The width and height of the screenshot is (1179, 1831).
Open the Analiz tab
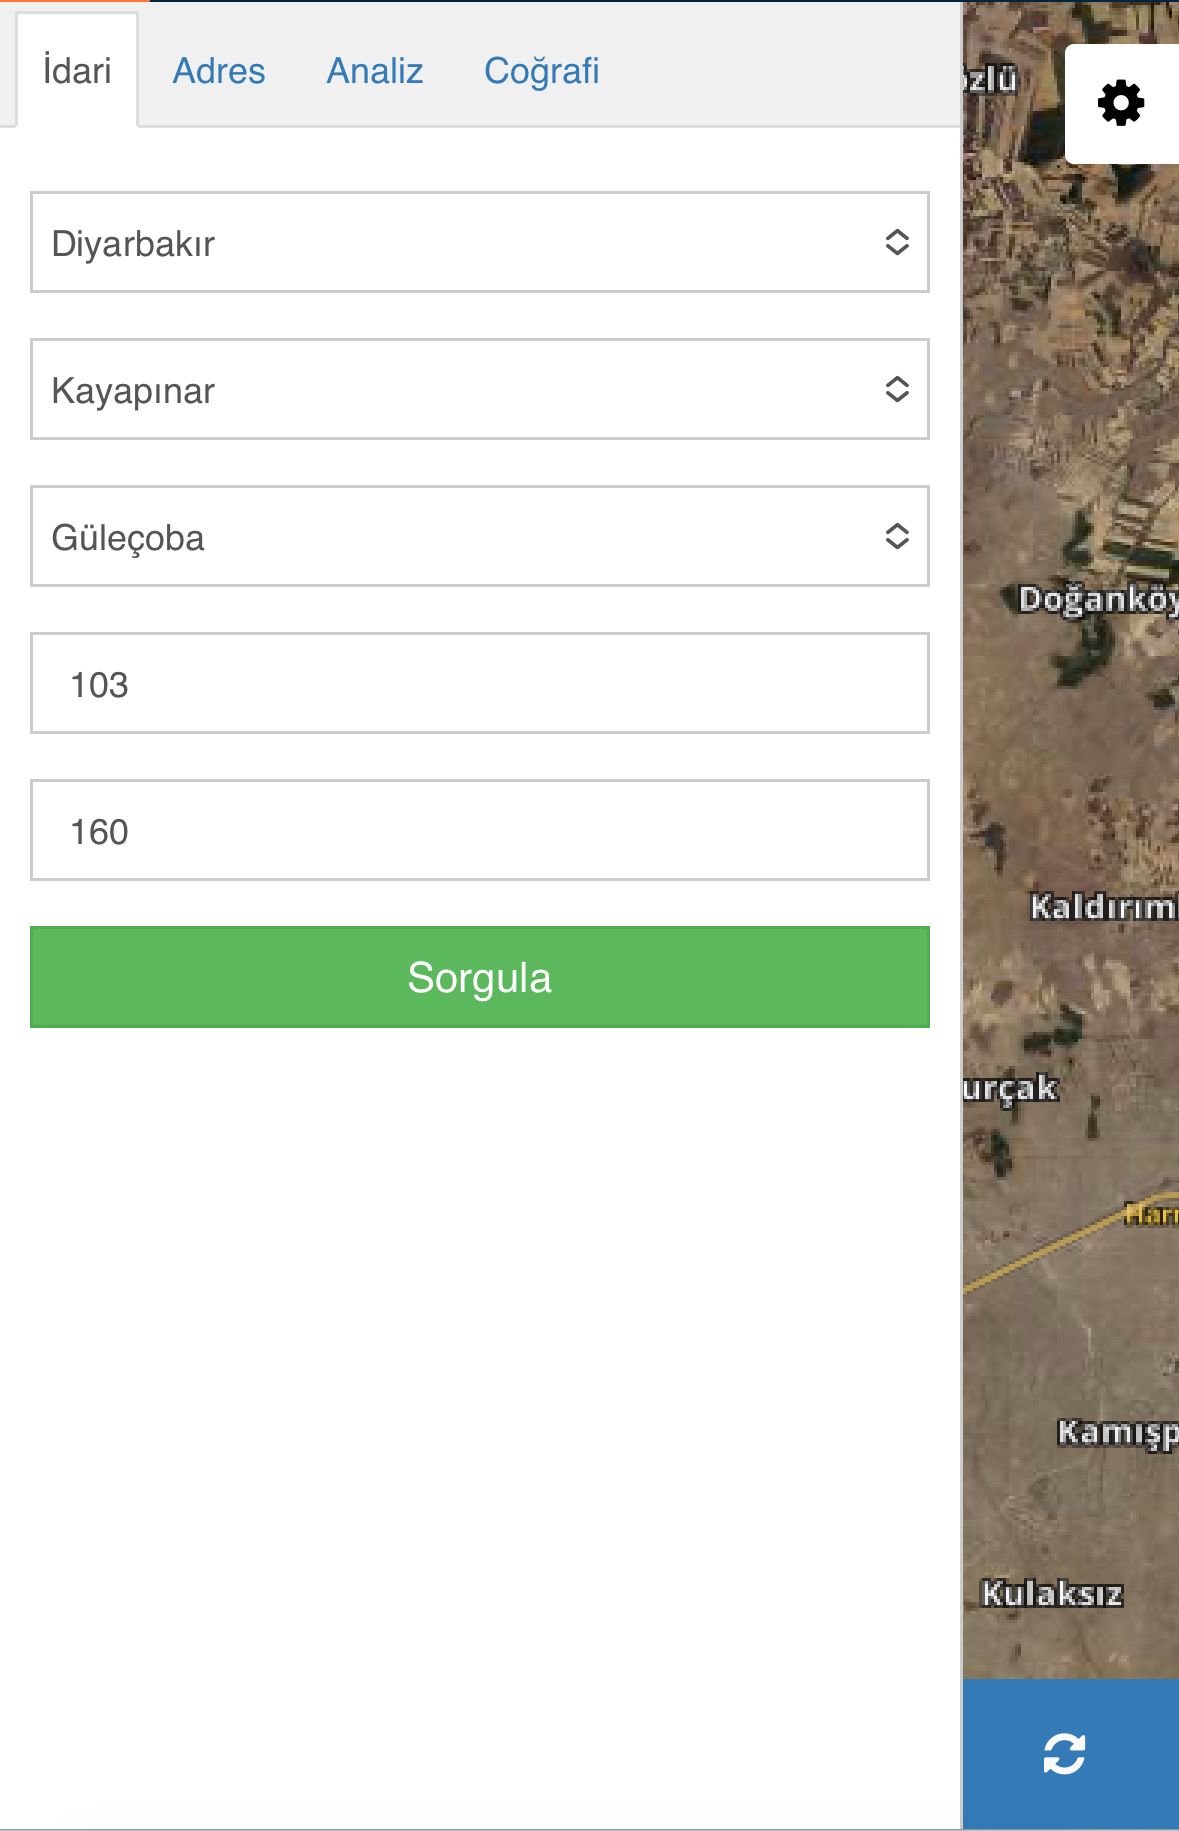pyautogui.click(x=375, y=71)
